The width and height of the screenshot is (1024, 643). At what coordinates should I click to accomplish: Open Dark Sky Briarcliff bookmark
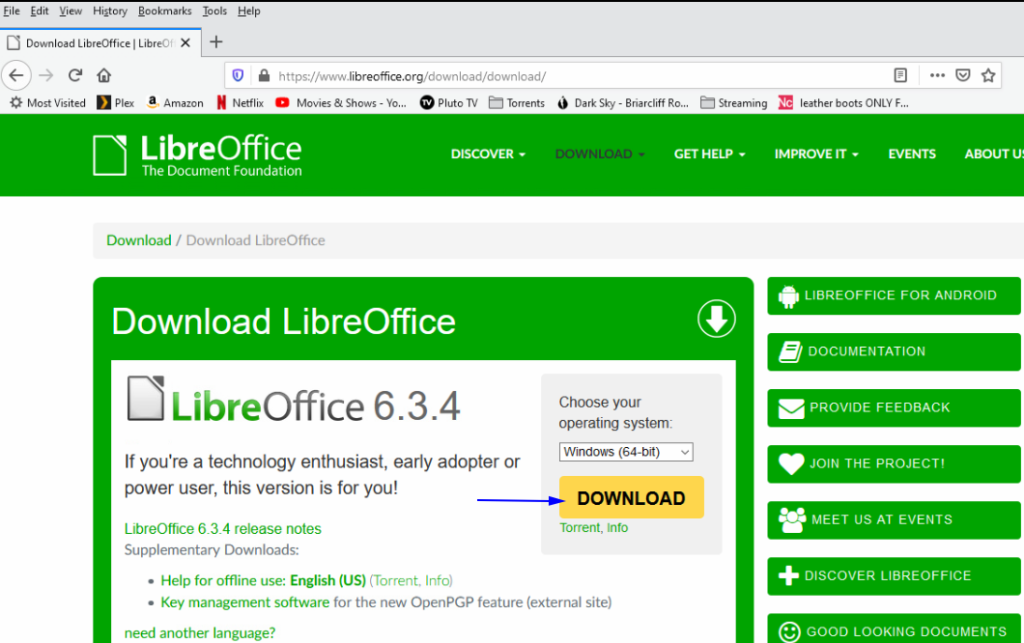[623, 103]
